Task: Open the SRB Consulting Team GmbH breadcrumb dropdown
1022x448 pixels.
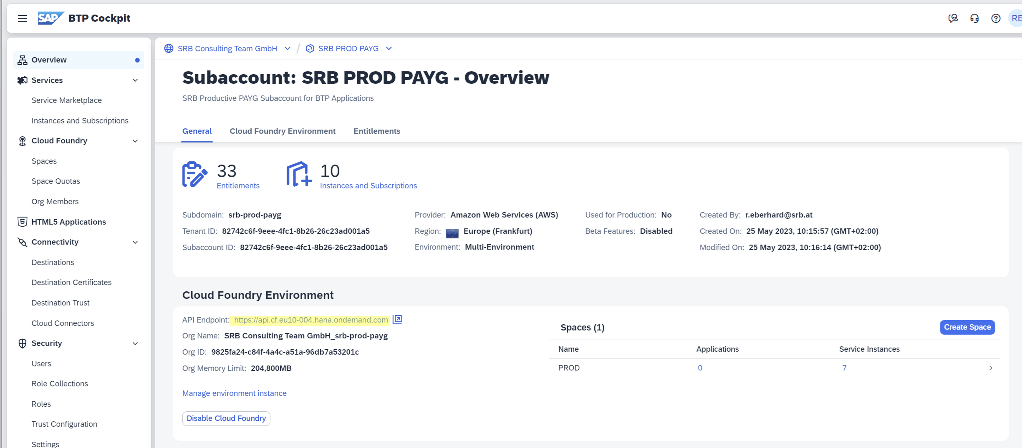Action: [x=288, y=48]
